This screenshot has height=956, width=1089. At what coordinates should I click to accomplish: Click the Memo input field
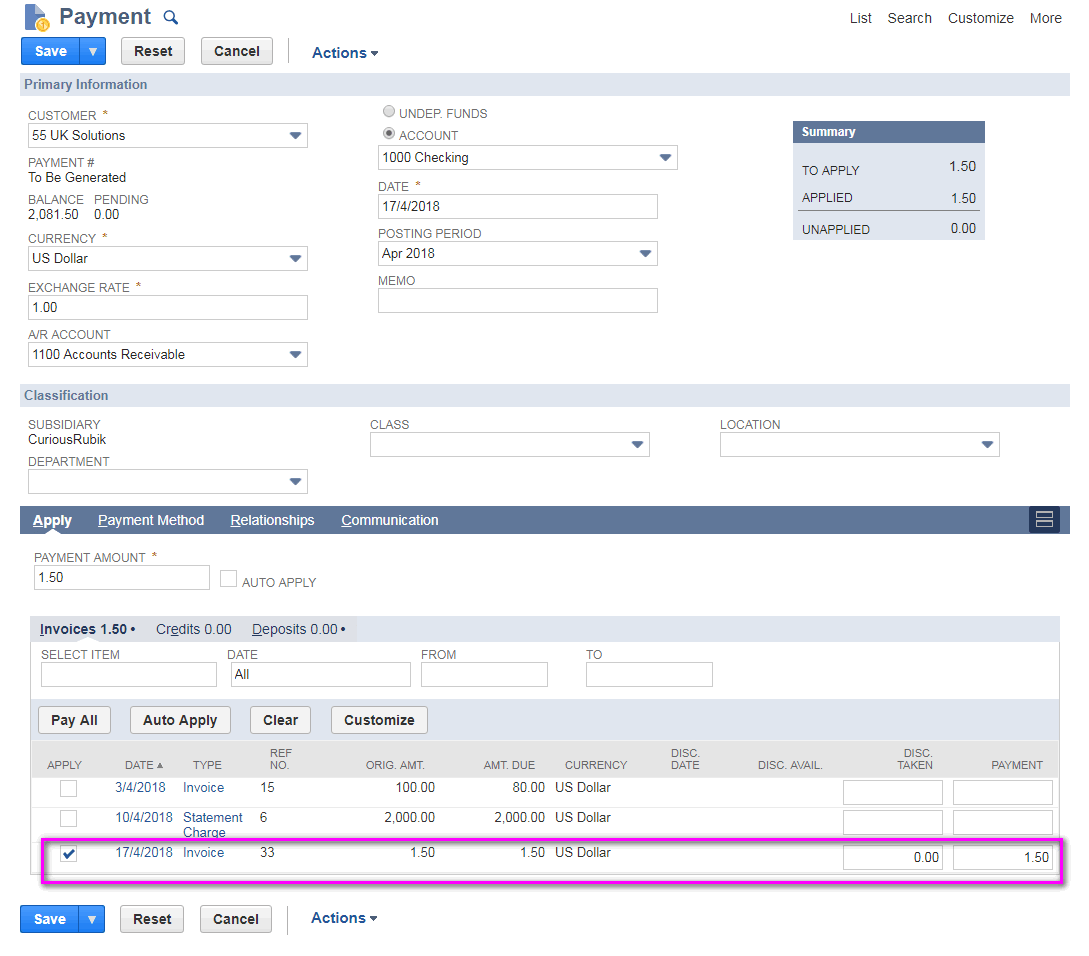(517, 300)
